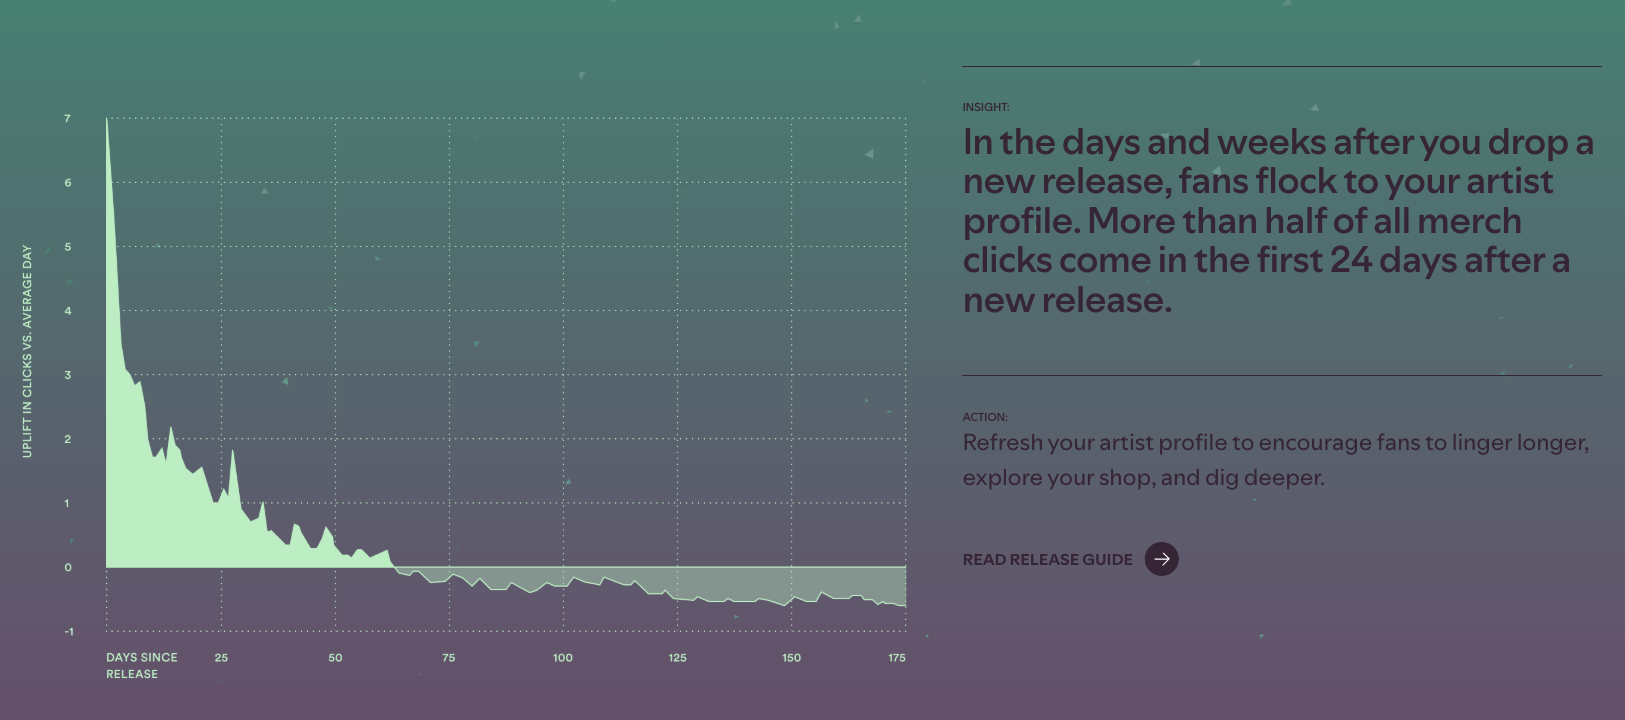Select the 'Refresh your artist profile' paragraph
Screen dimensions: 1625x720
(x=1275, y=460)
